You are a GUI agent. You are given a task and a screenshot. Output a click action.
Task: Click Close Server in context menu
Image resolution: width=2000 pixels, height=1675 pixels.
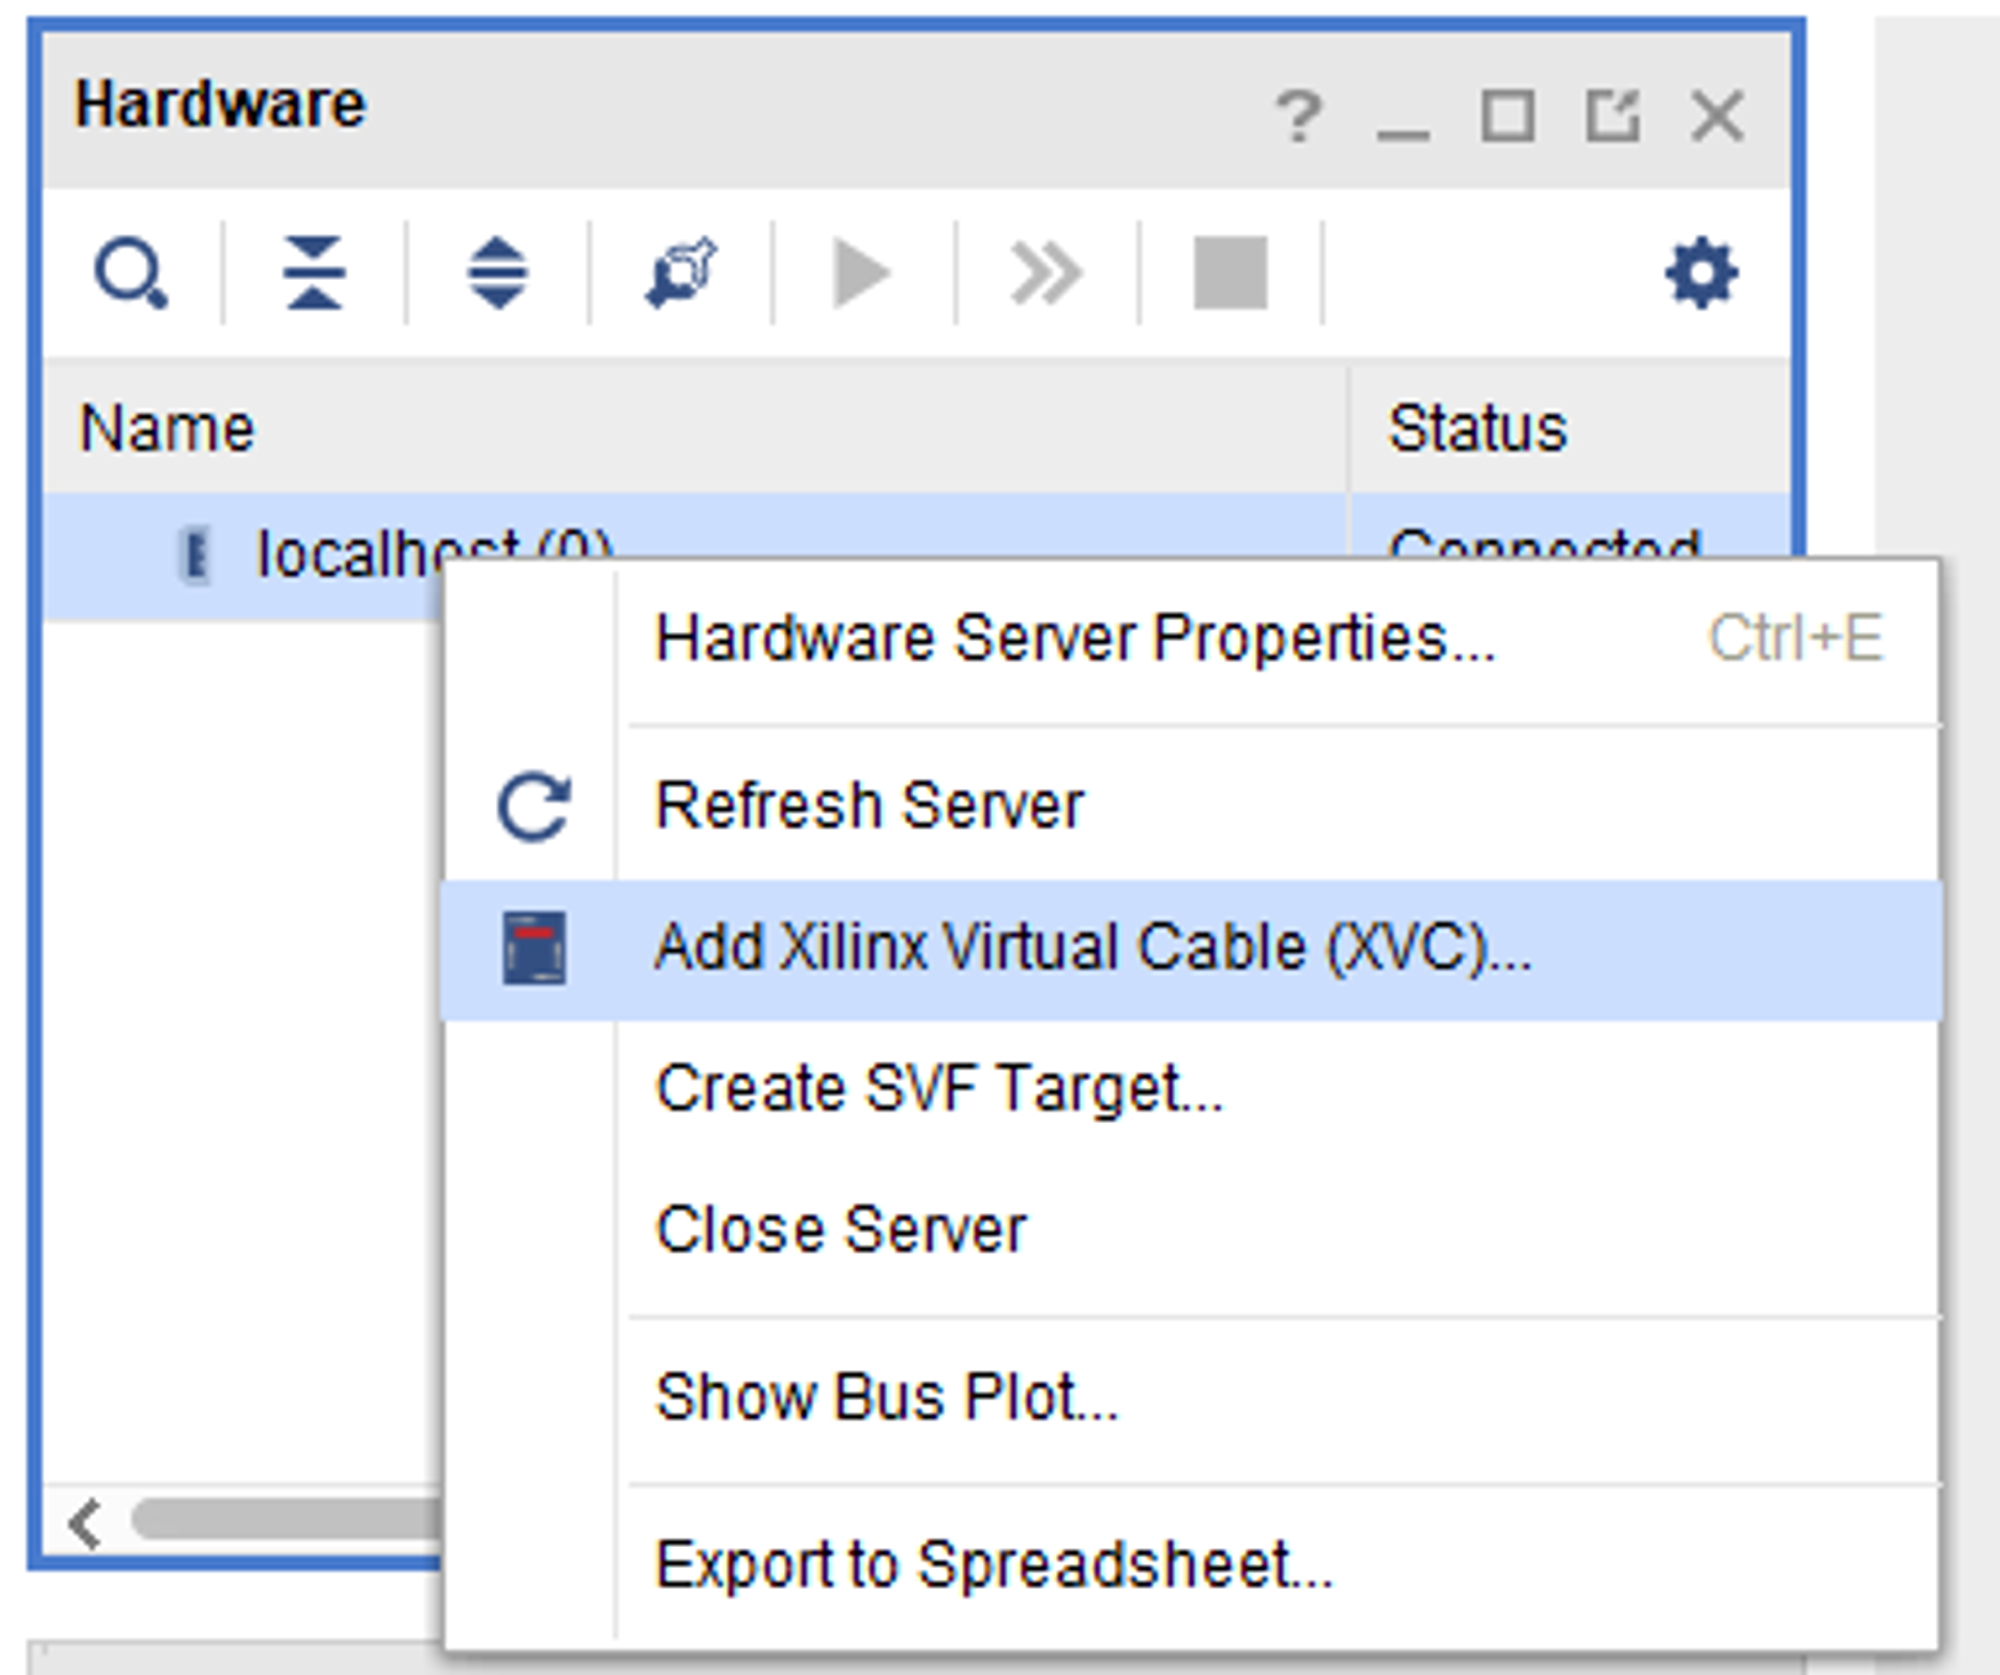pyautogui.click(x=840, y=1230)
